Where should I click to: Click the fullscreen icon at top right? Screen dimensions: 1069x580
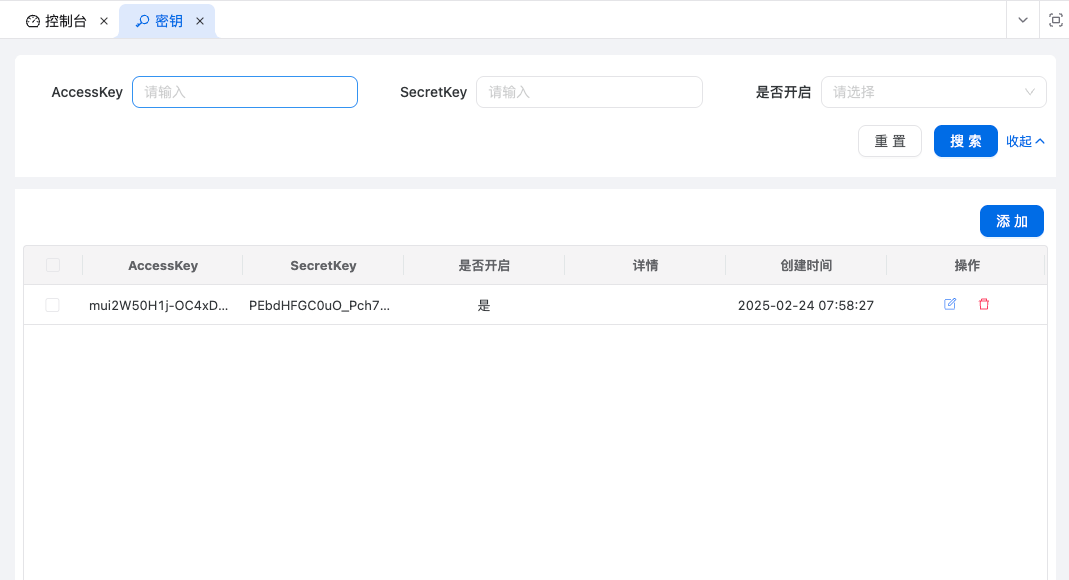tap(1055, 20)
